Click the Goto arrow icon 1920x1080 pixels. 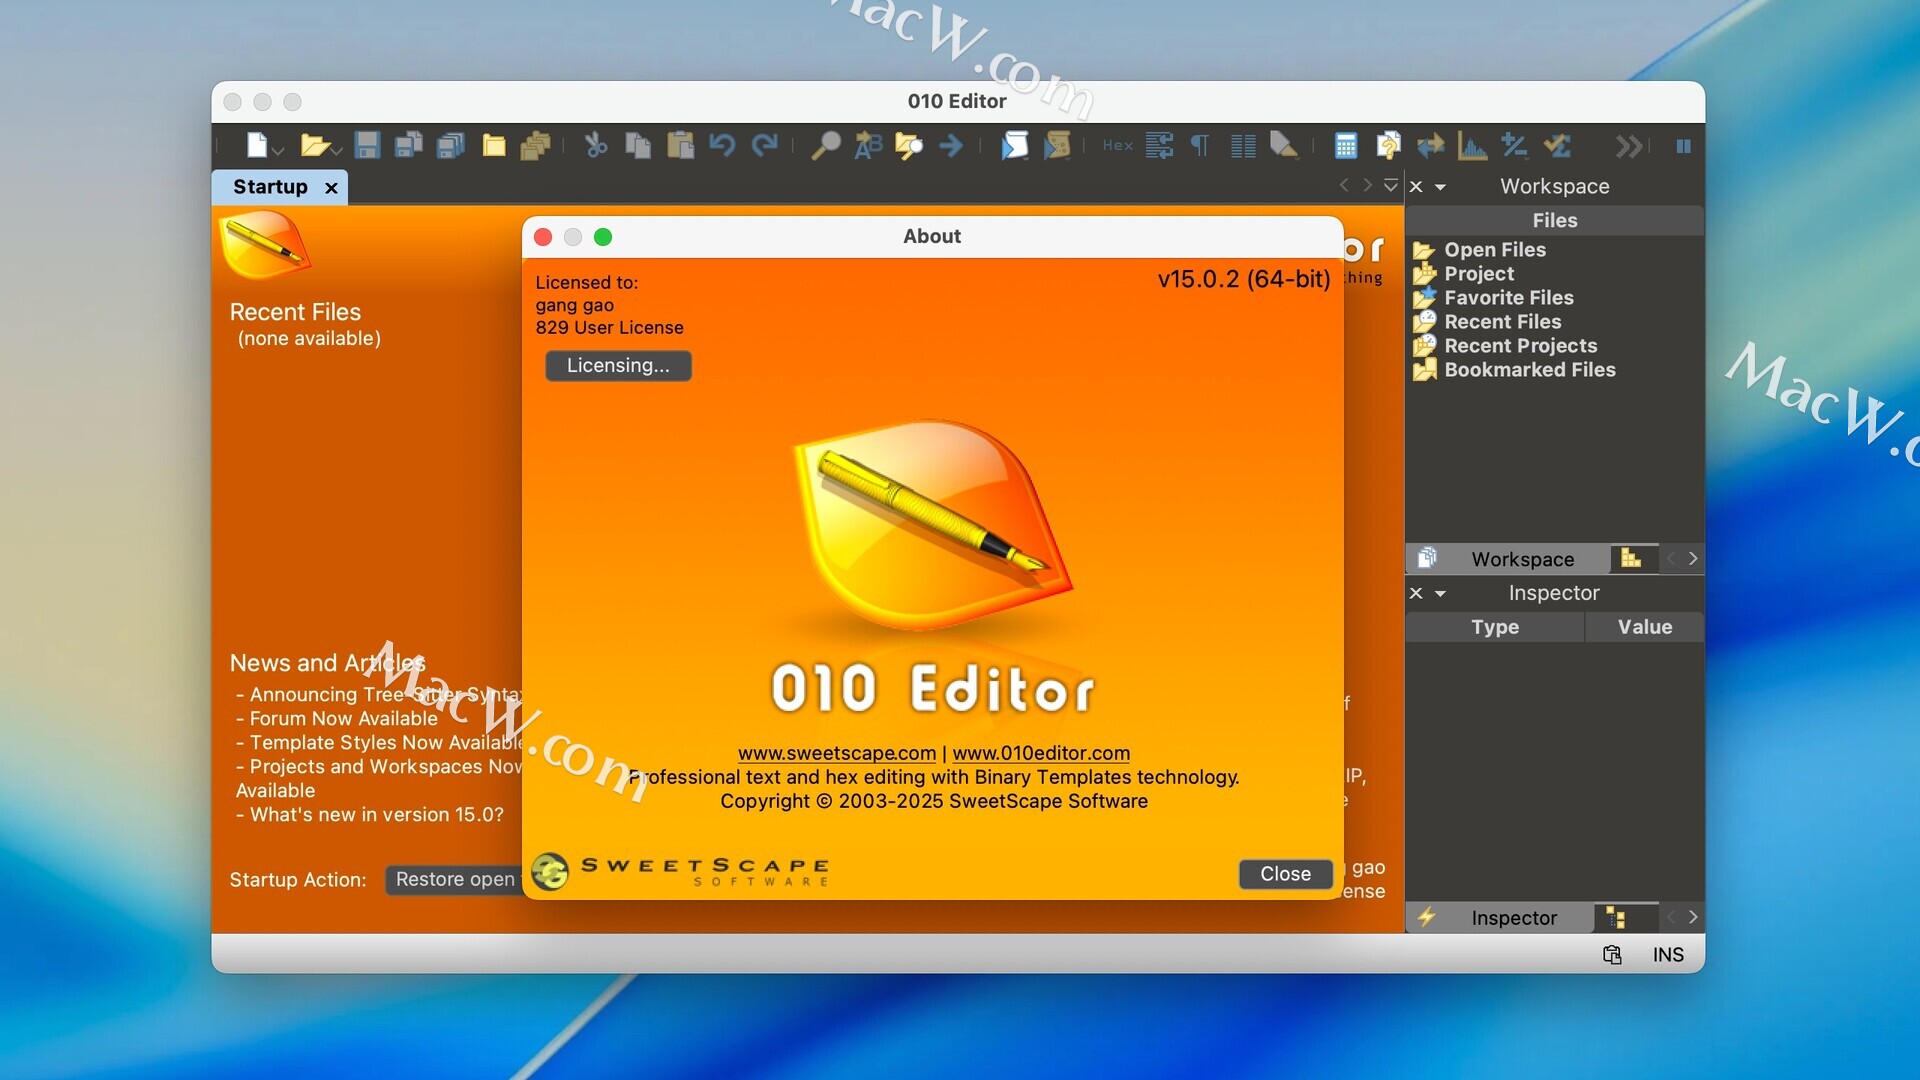tap(951, 146)
